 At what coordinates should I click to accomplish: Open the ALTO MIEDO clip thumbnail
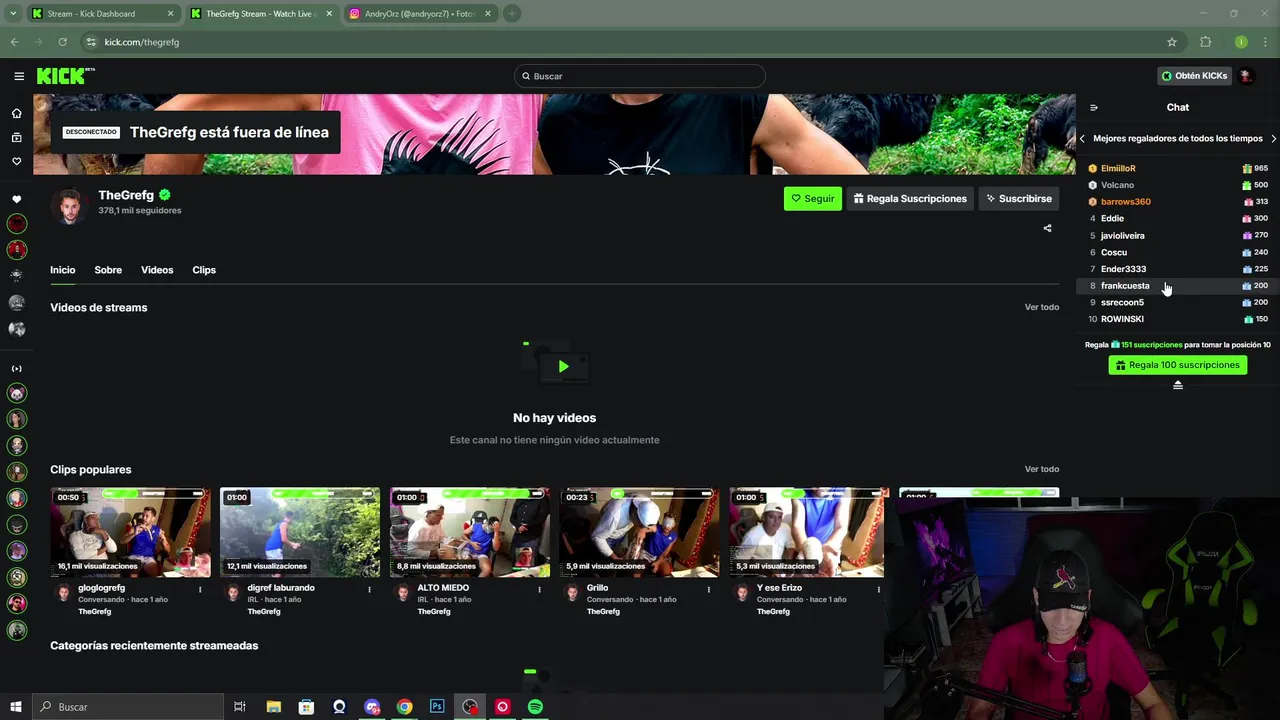tap(470, 532)
